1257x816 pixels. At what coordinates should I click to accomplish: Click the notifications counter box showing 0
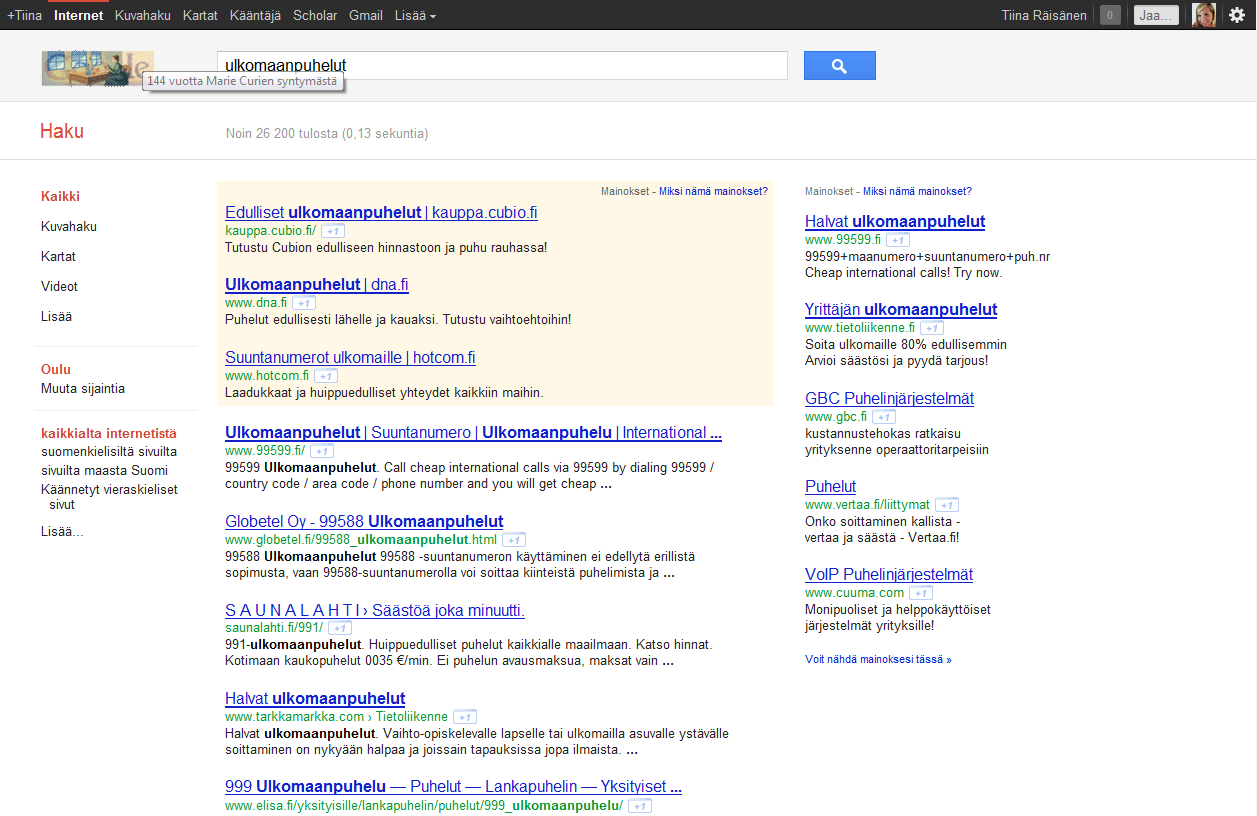click(x=1110, y=15)
